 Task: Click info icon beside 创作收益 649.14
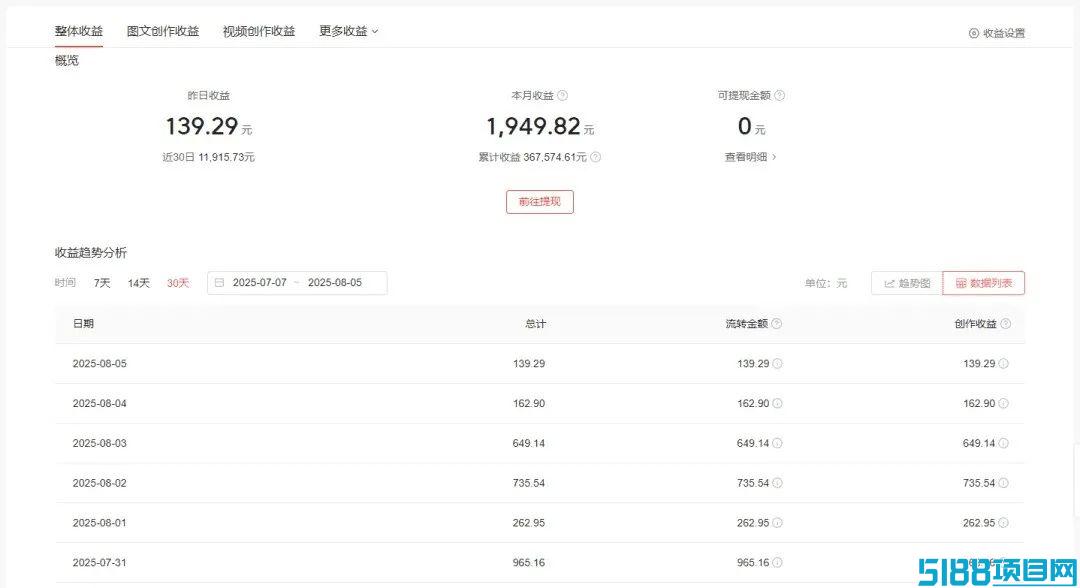(1004, 443)
